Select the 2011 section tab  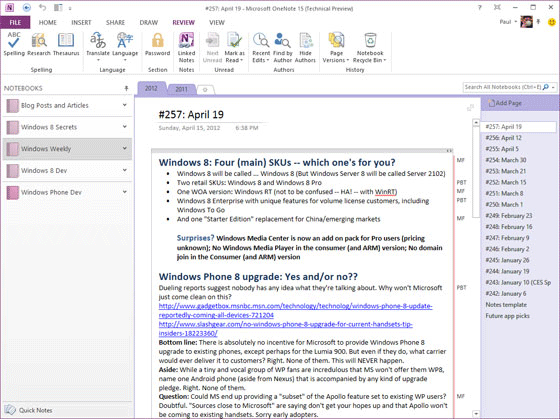coord(181,89)
